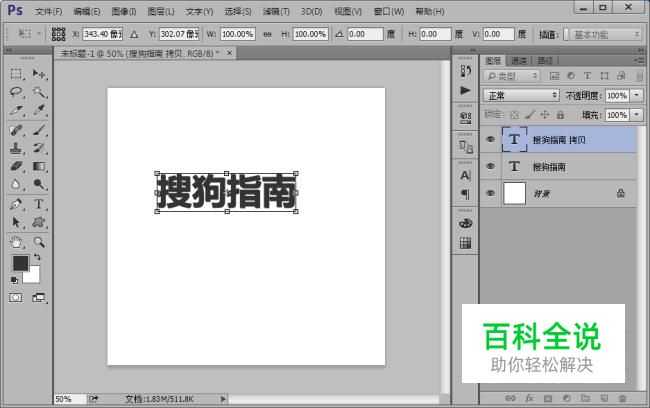Hide the 背景 layer
This screenshot has height=408, width=650.
(490, 193)
